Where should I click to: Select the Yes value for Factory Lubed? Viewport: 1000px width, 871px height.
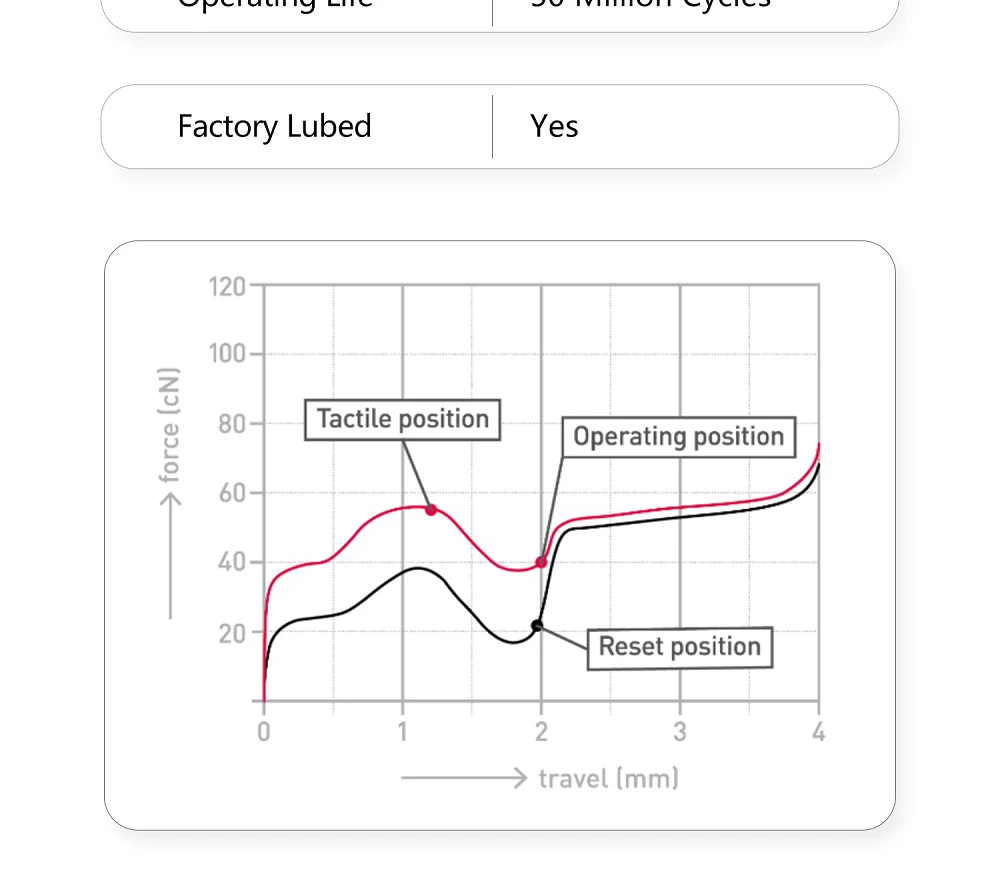click(554, 127)
